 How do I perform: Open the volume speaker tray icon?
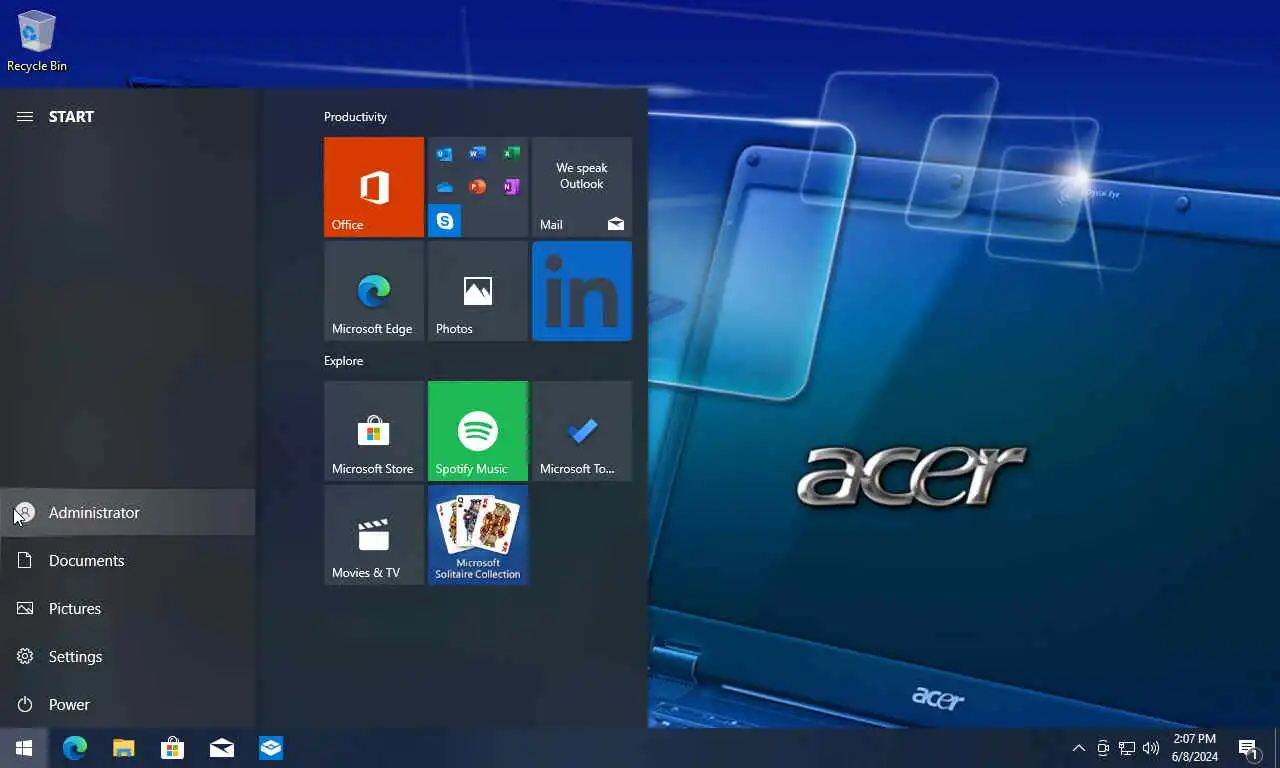tap(1151, 748)
